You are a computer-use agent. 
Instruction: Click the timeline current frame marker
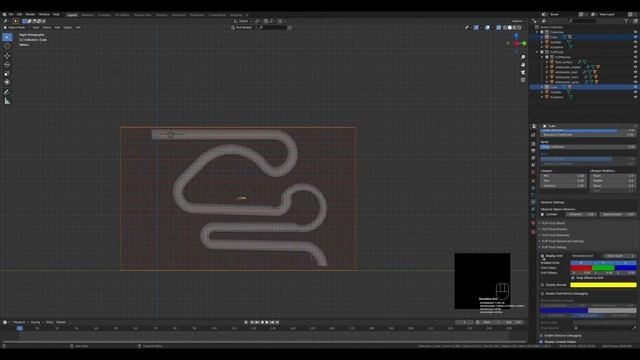[x=20, y=328]
